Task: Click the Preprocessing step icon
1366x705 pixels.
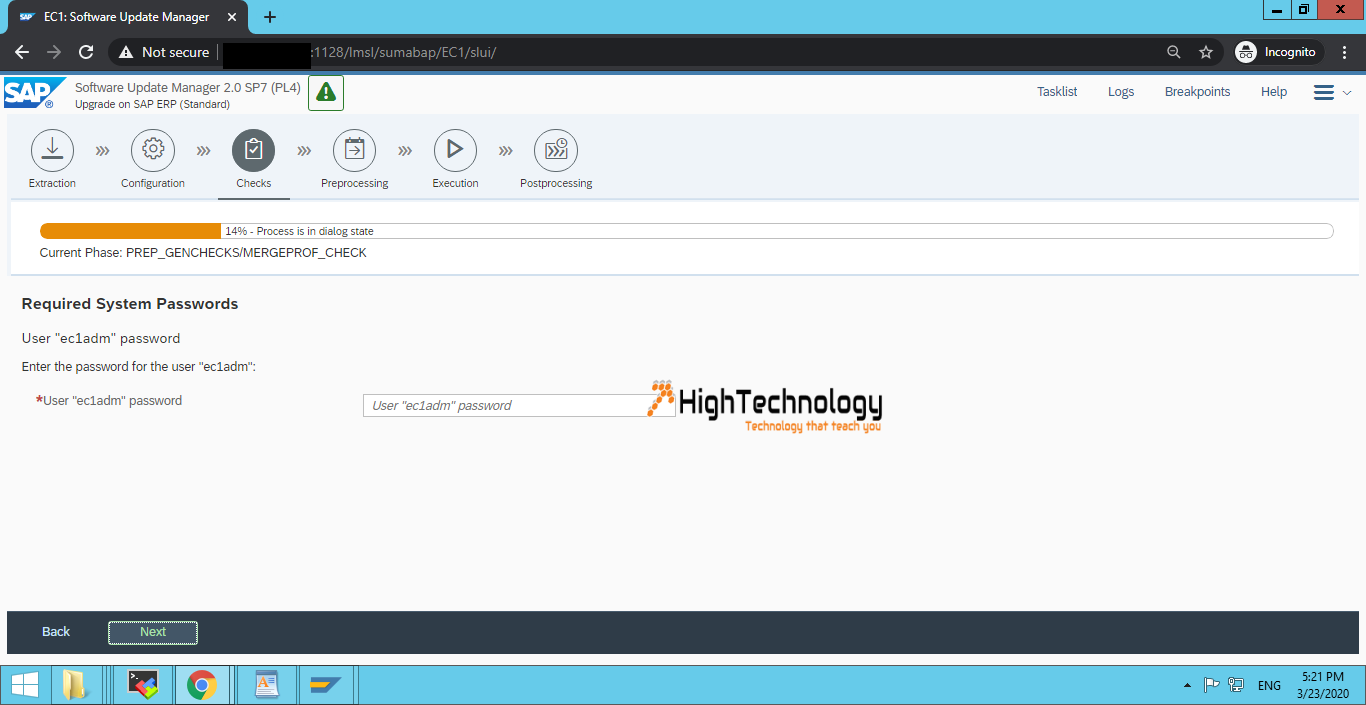Action: click(x=355, y=150)
